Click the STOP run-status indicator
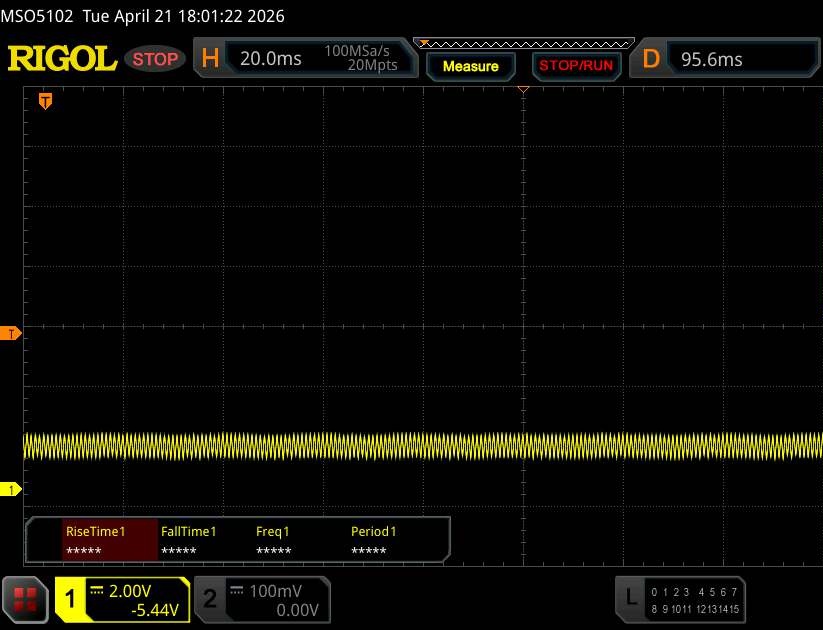This screenshot has height=630, width=823. (x=155, y=59)
